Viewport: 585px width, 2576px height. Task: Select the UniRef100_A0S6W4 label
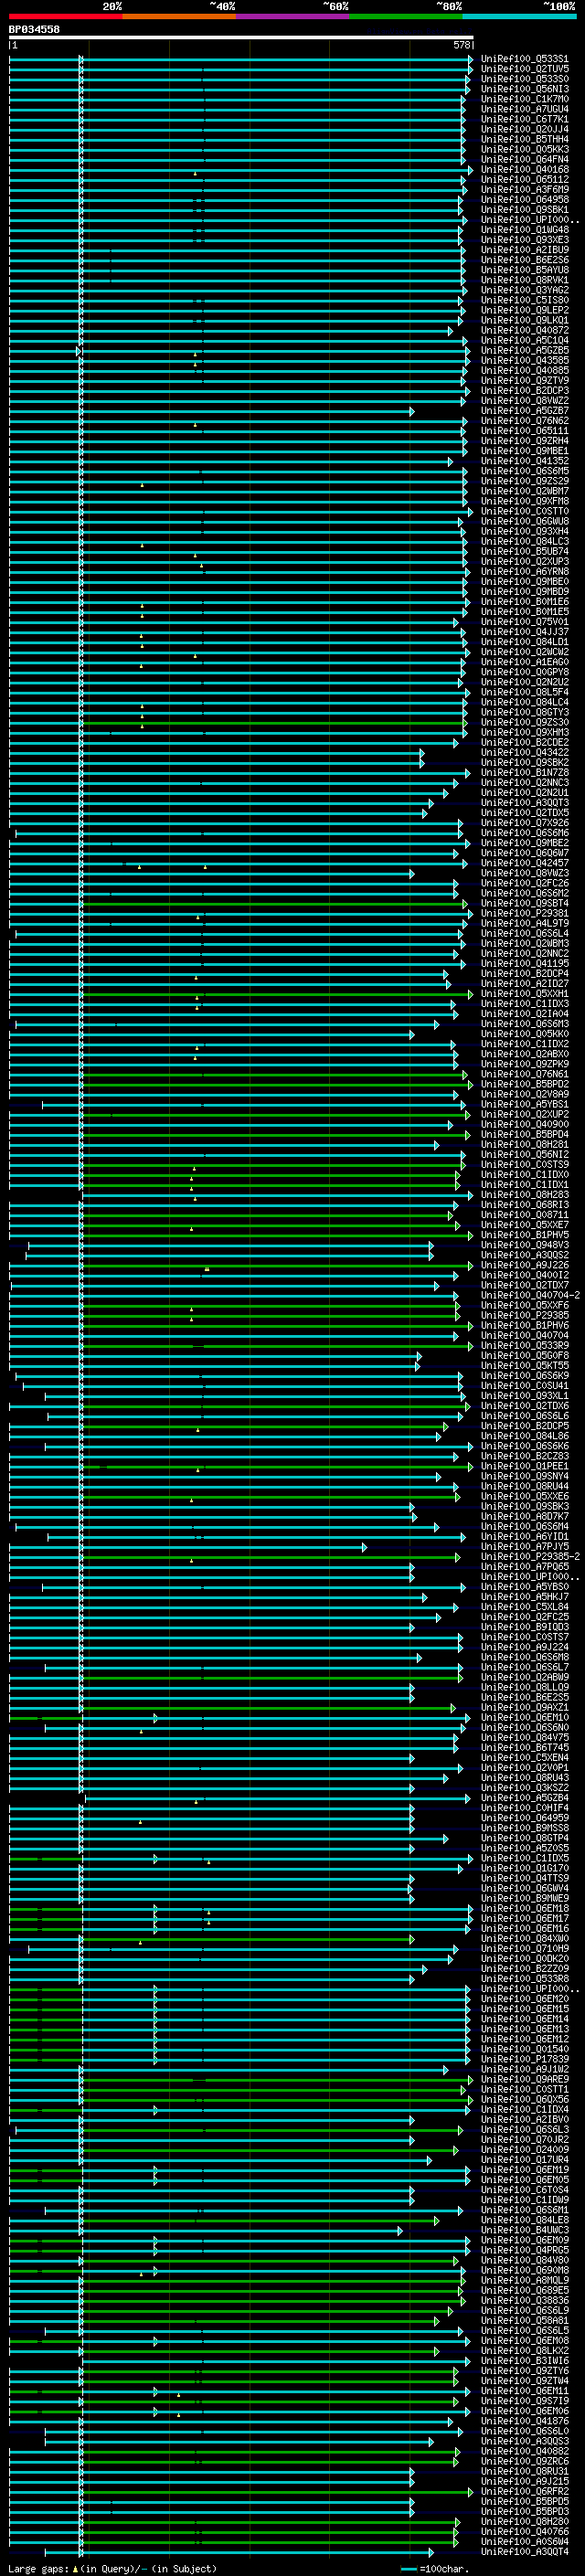(x=525, y=2541)
